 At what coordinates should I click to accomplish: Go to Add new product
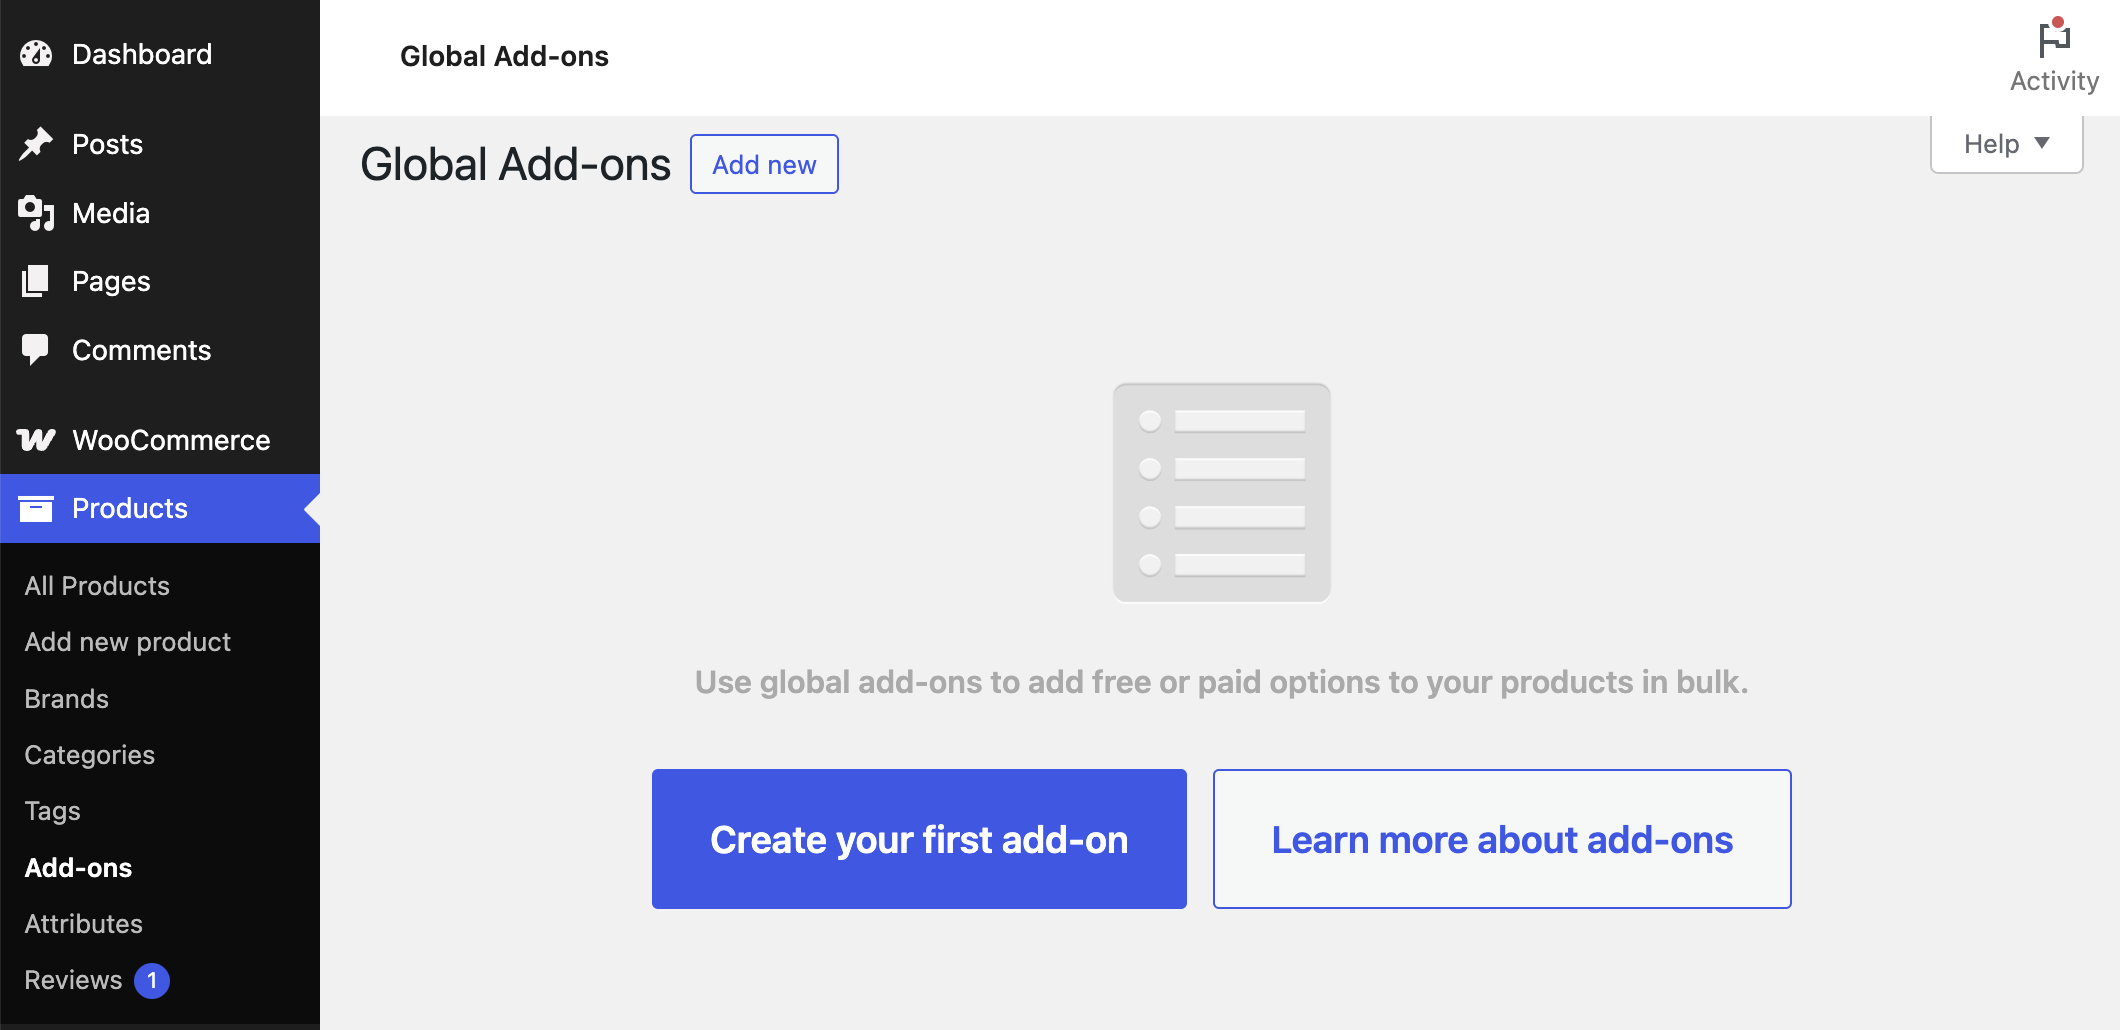click(127, 641)
